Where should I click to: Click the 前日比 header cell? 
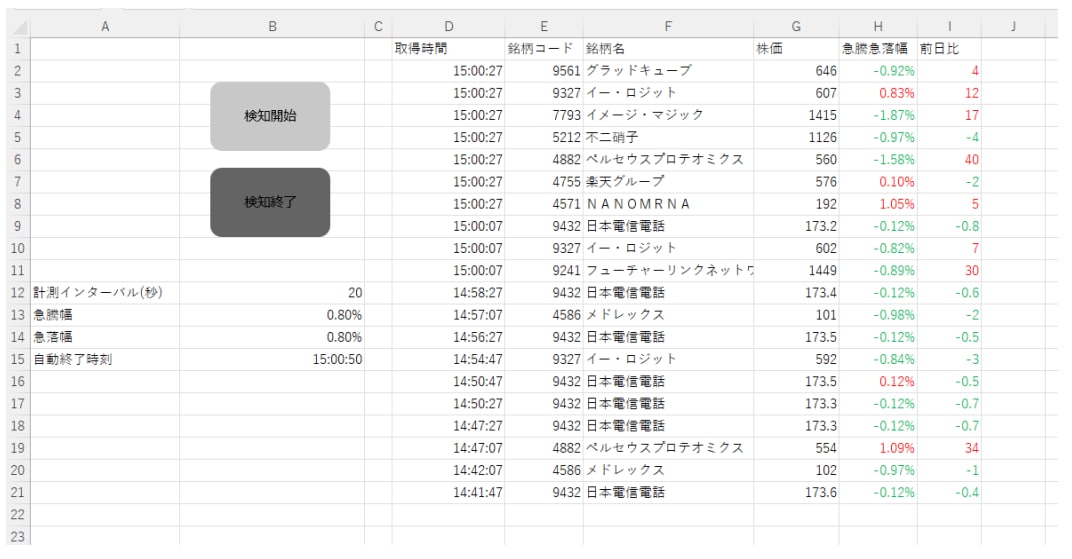click(x=949, y=49)
